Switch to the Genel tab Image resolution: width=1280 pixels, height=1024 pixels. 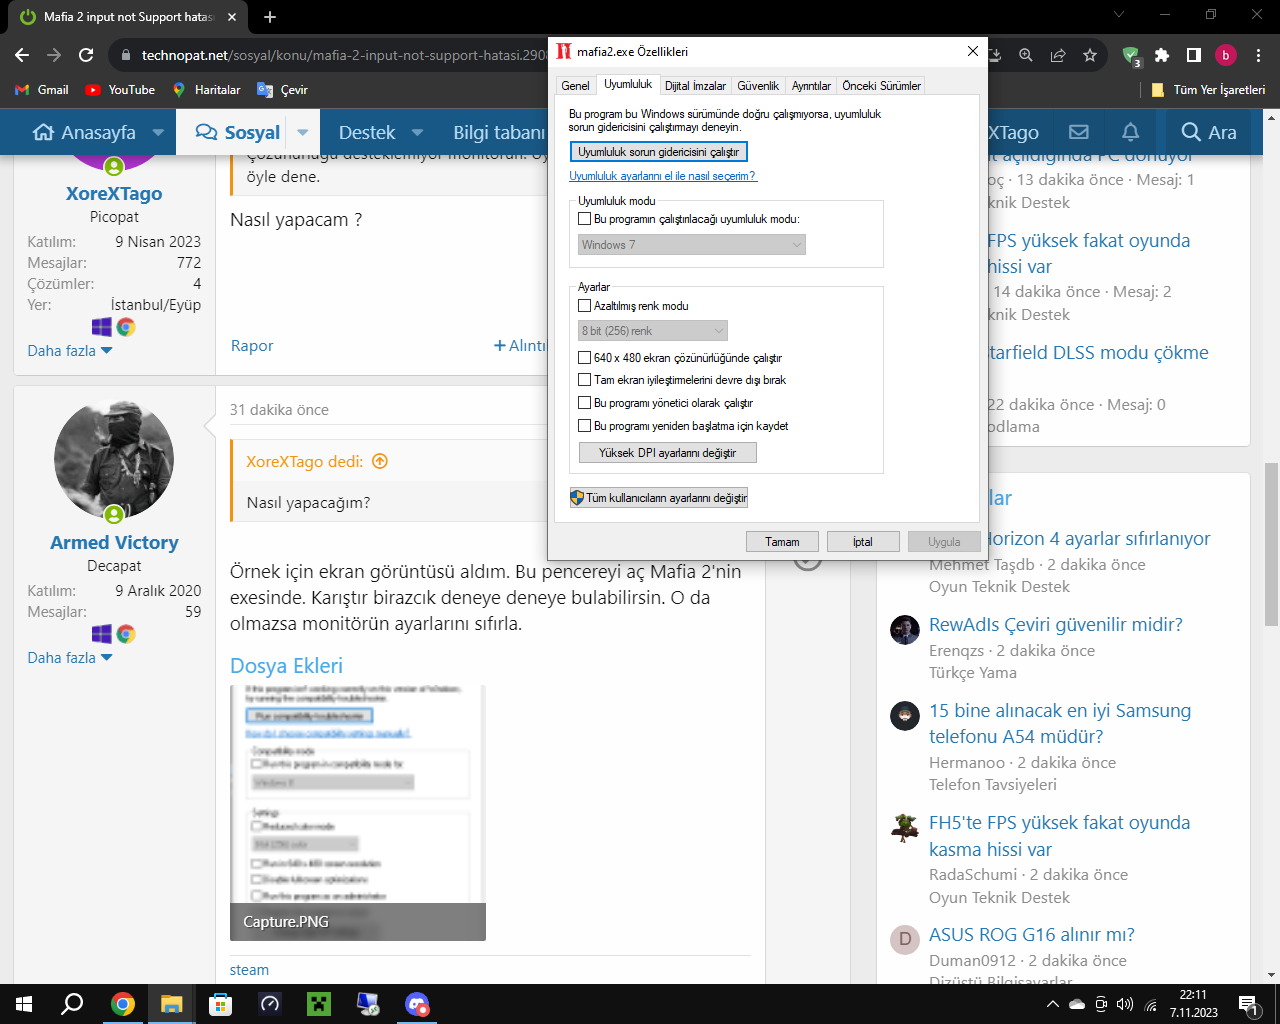(x=575, y=86)
